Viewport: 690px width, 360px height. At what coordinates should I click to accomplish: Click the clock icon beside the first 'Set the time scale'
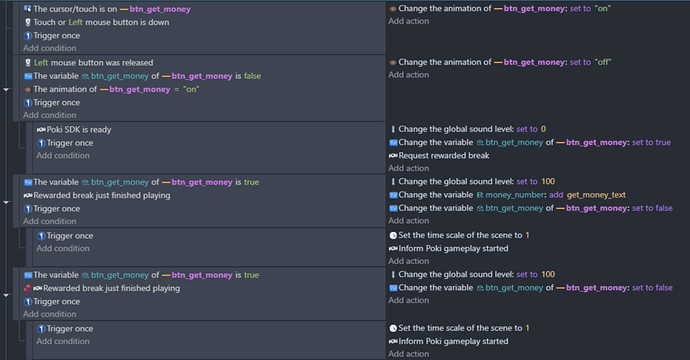point(393,235)
